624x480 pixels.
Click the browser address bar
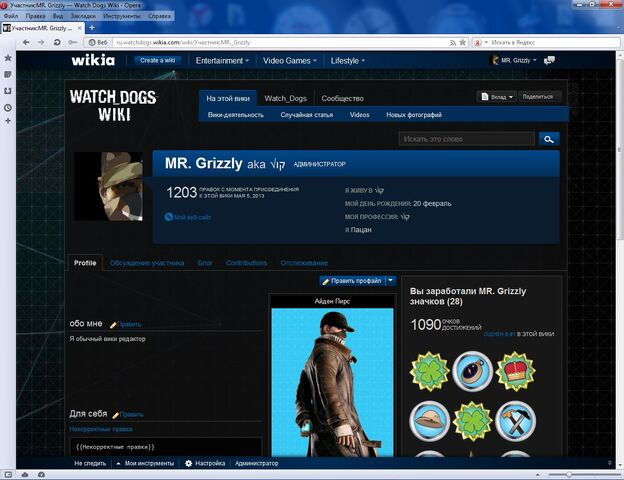click(x=281, y=42)
